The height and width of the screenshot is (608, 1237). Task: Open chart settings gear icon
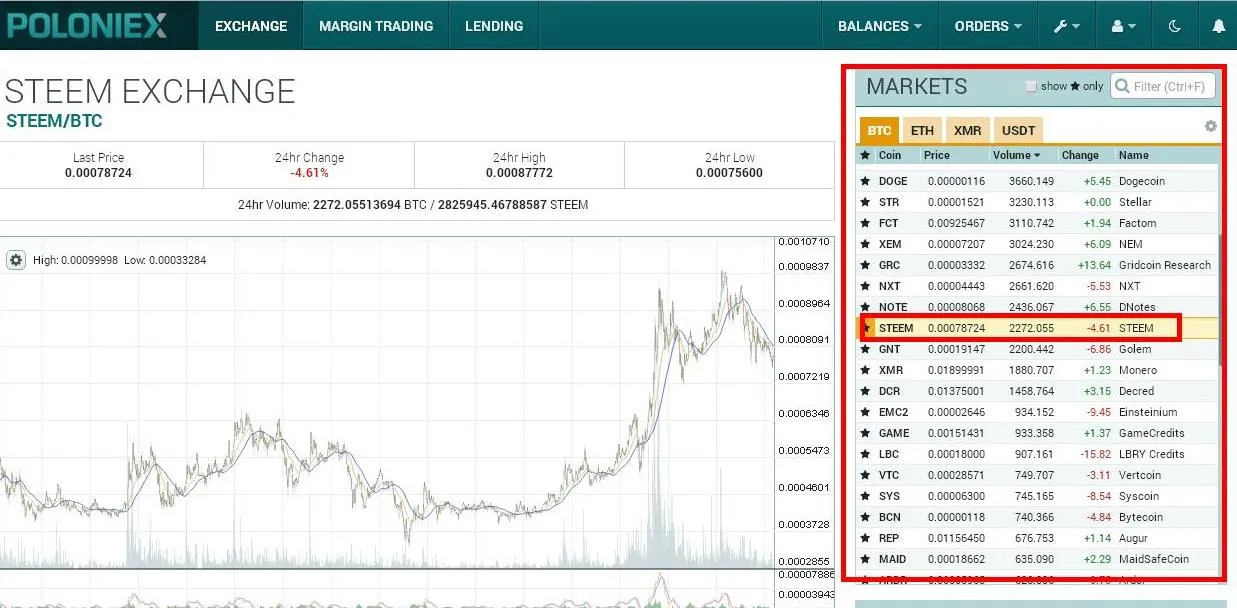[16, 260]
